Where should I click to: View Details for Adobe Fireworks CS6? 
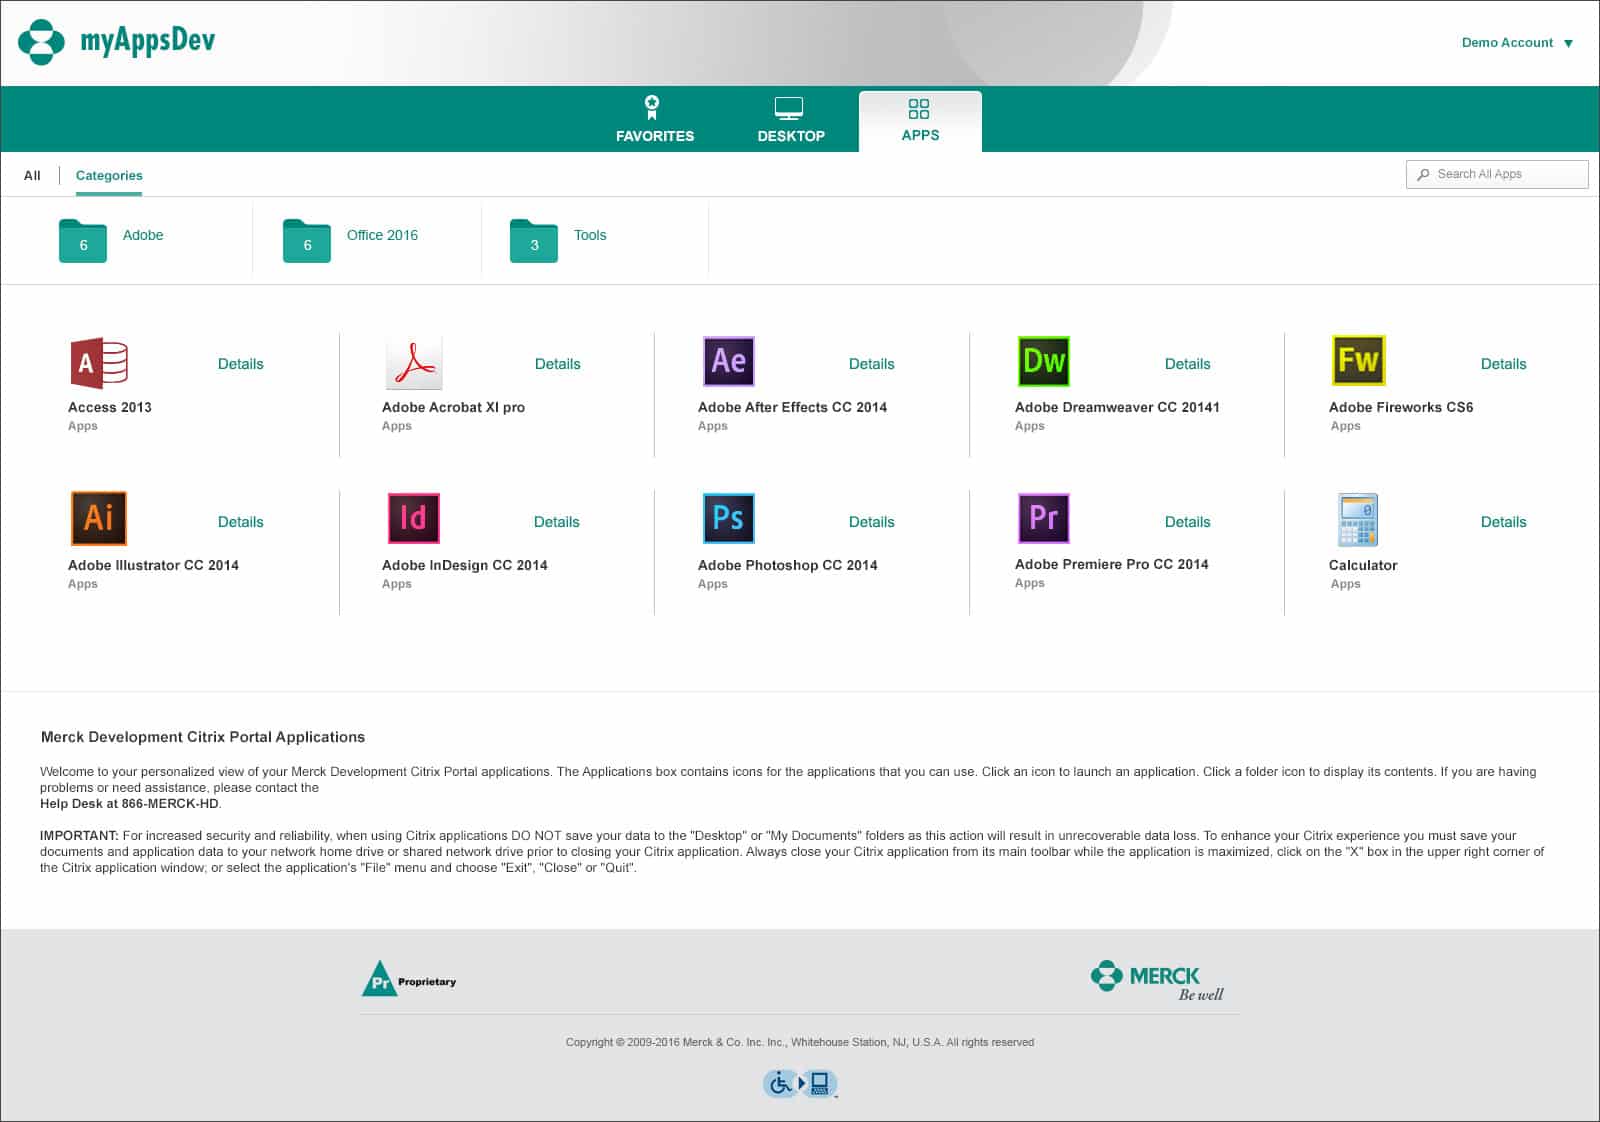(x=1503, y=364)
